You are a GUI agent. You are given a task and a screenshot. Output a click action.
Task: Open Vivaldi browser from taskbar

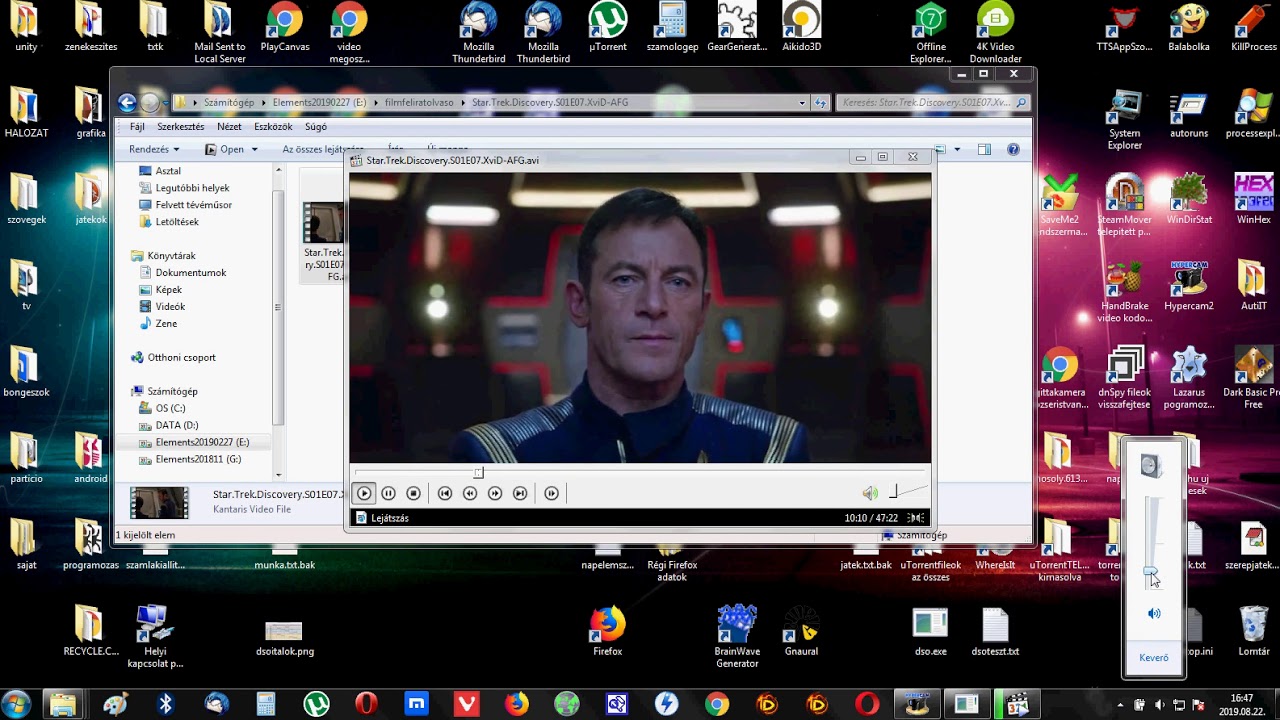pyautogui.click(x=466, y=704)
